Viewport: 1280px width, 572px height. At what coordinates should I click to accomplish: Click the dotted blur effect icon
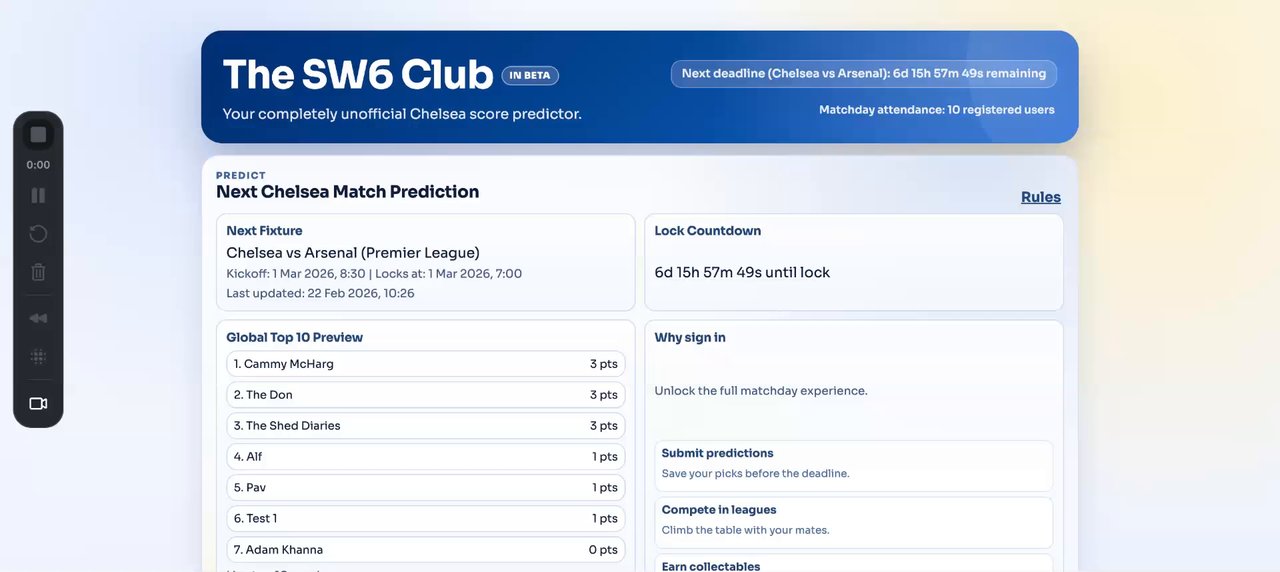click(38, 356)
